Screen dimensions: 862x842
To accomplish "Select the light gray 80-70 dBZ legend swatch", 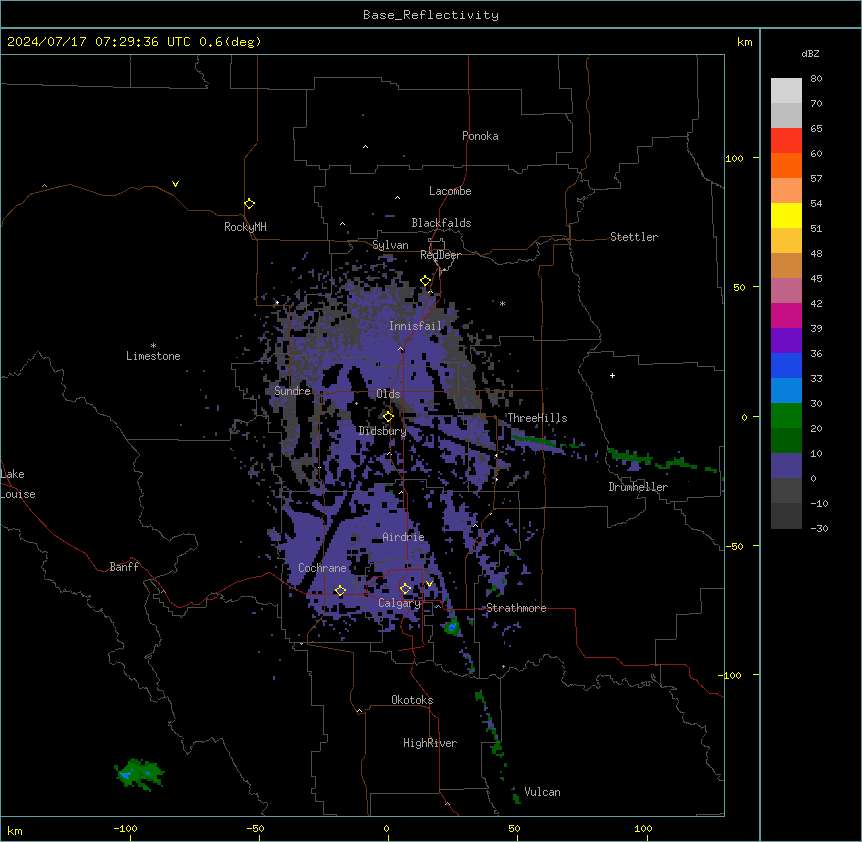I will click(786, 91).
